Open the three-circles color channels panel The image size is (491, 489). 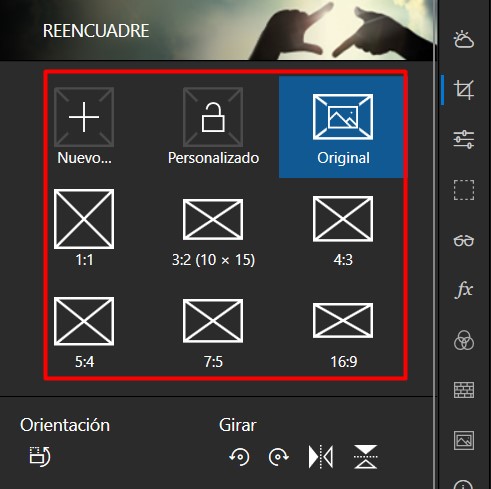click(464, 340)
